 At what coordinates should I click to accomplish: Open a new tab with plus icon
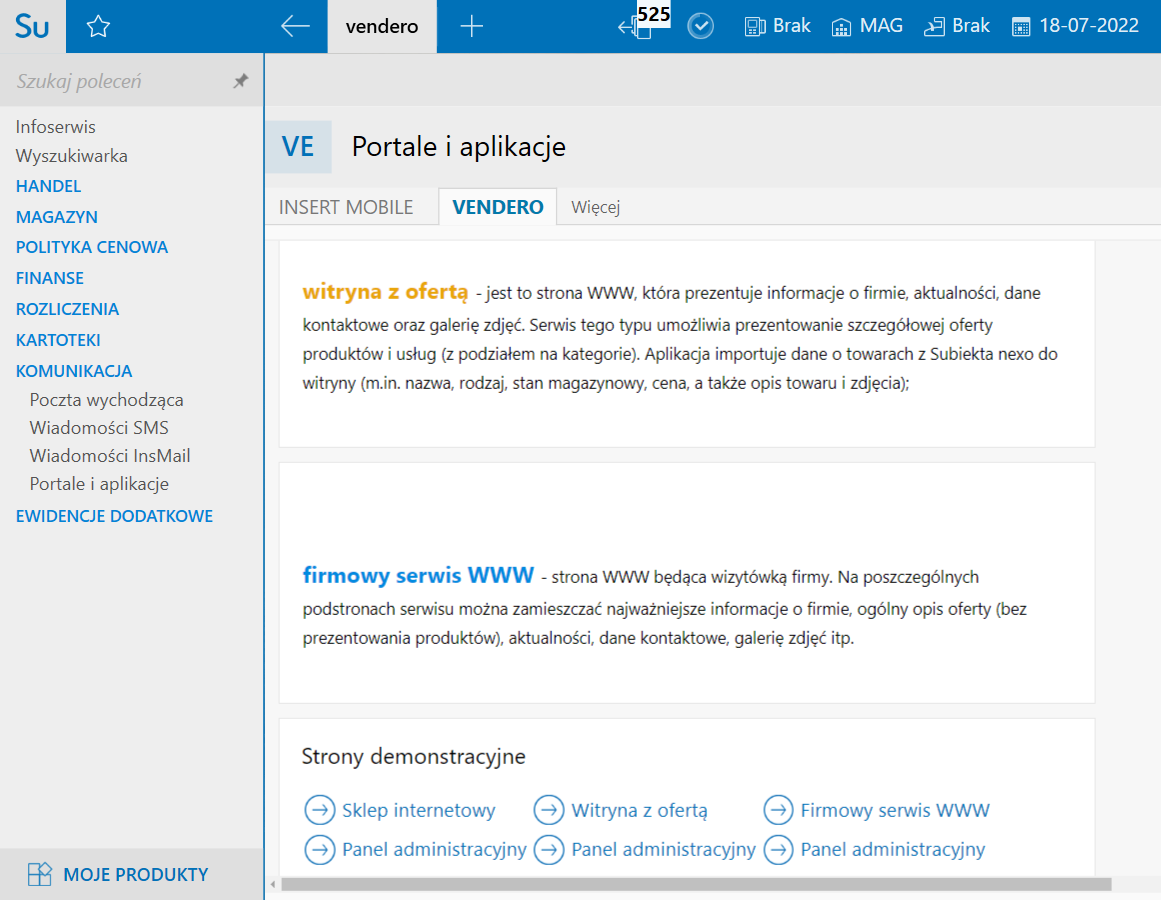click(x=471, y=26)
